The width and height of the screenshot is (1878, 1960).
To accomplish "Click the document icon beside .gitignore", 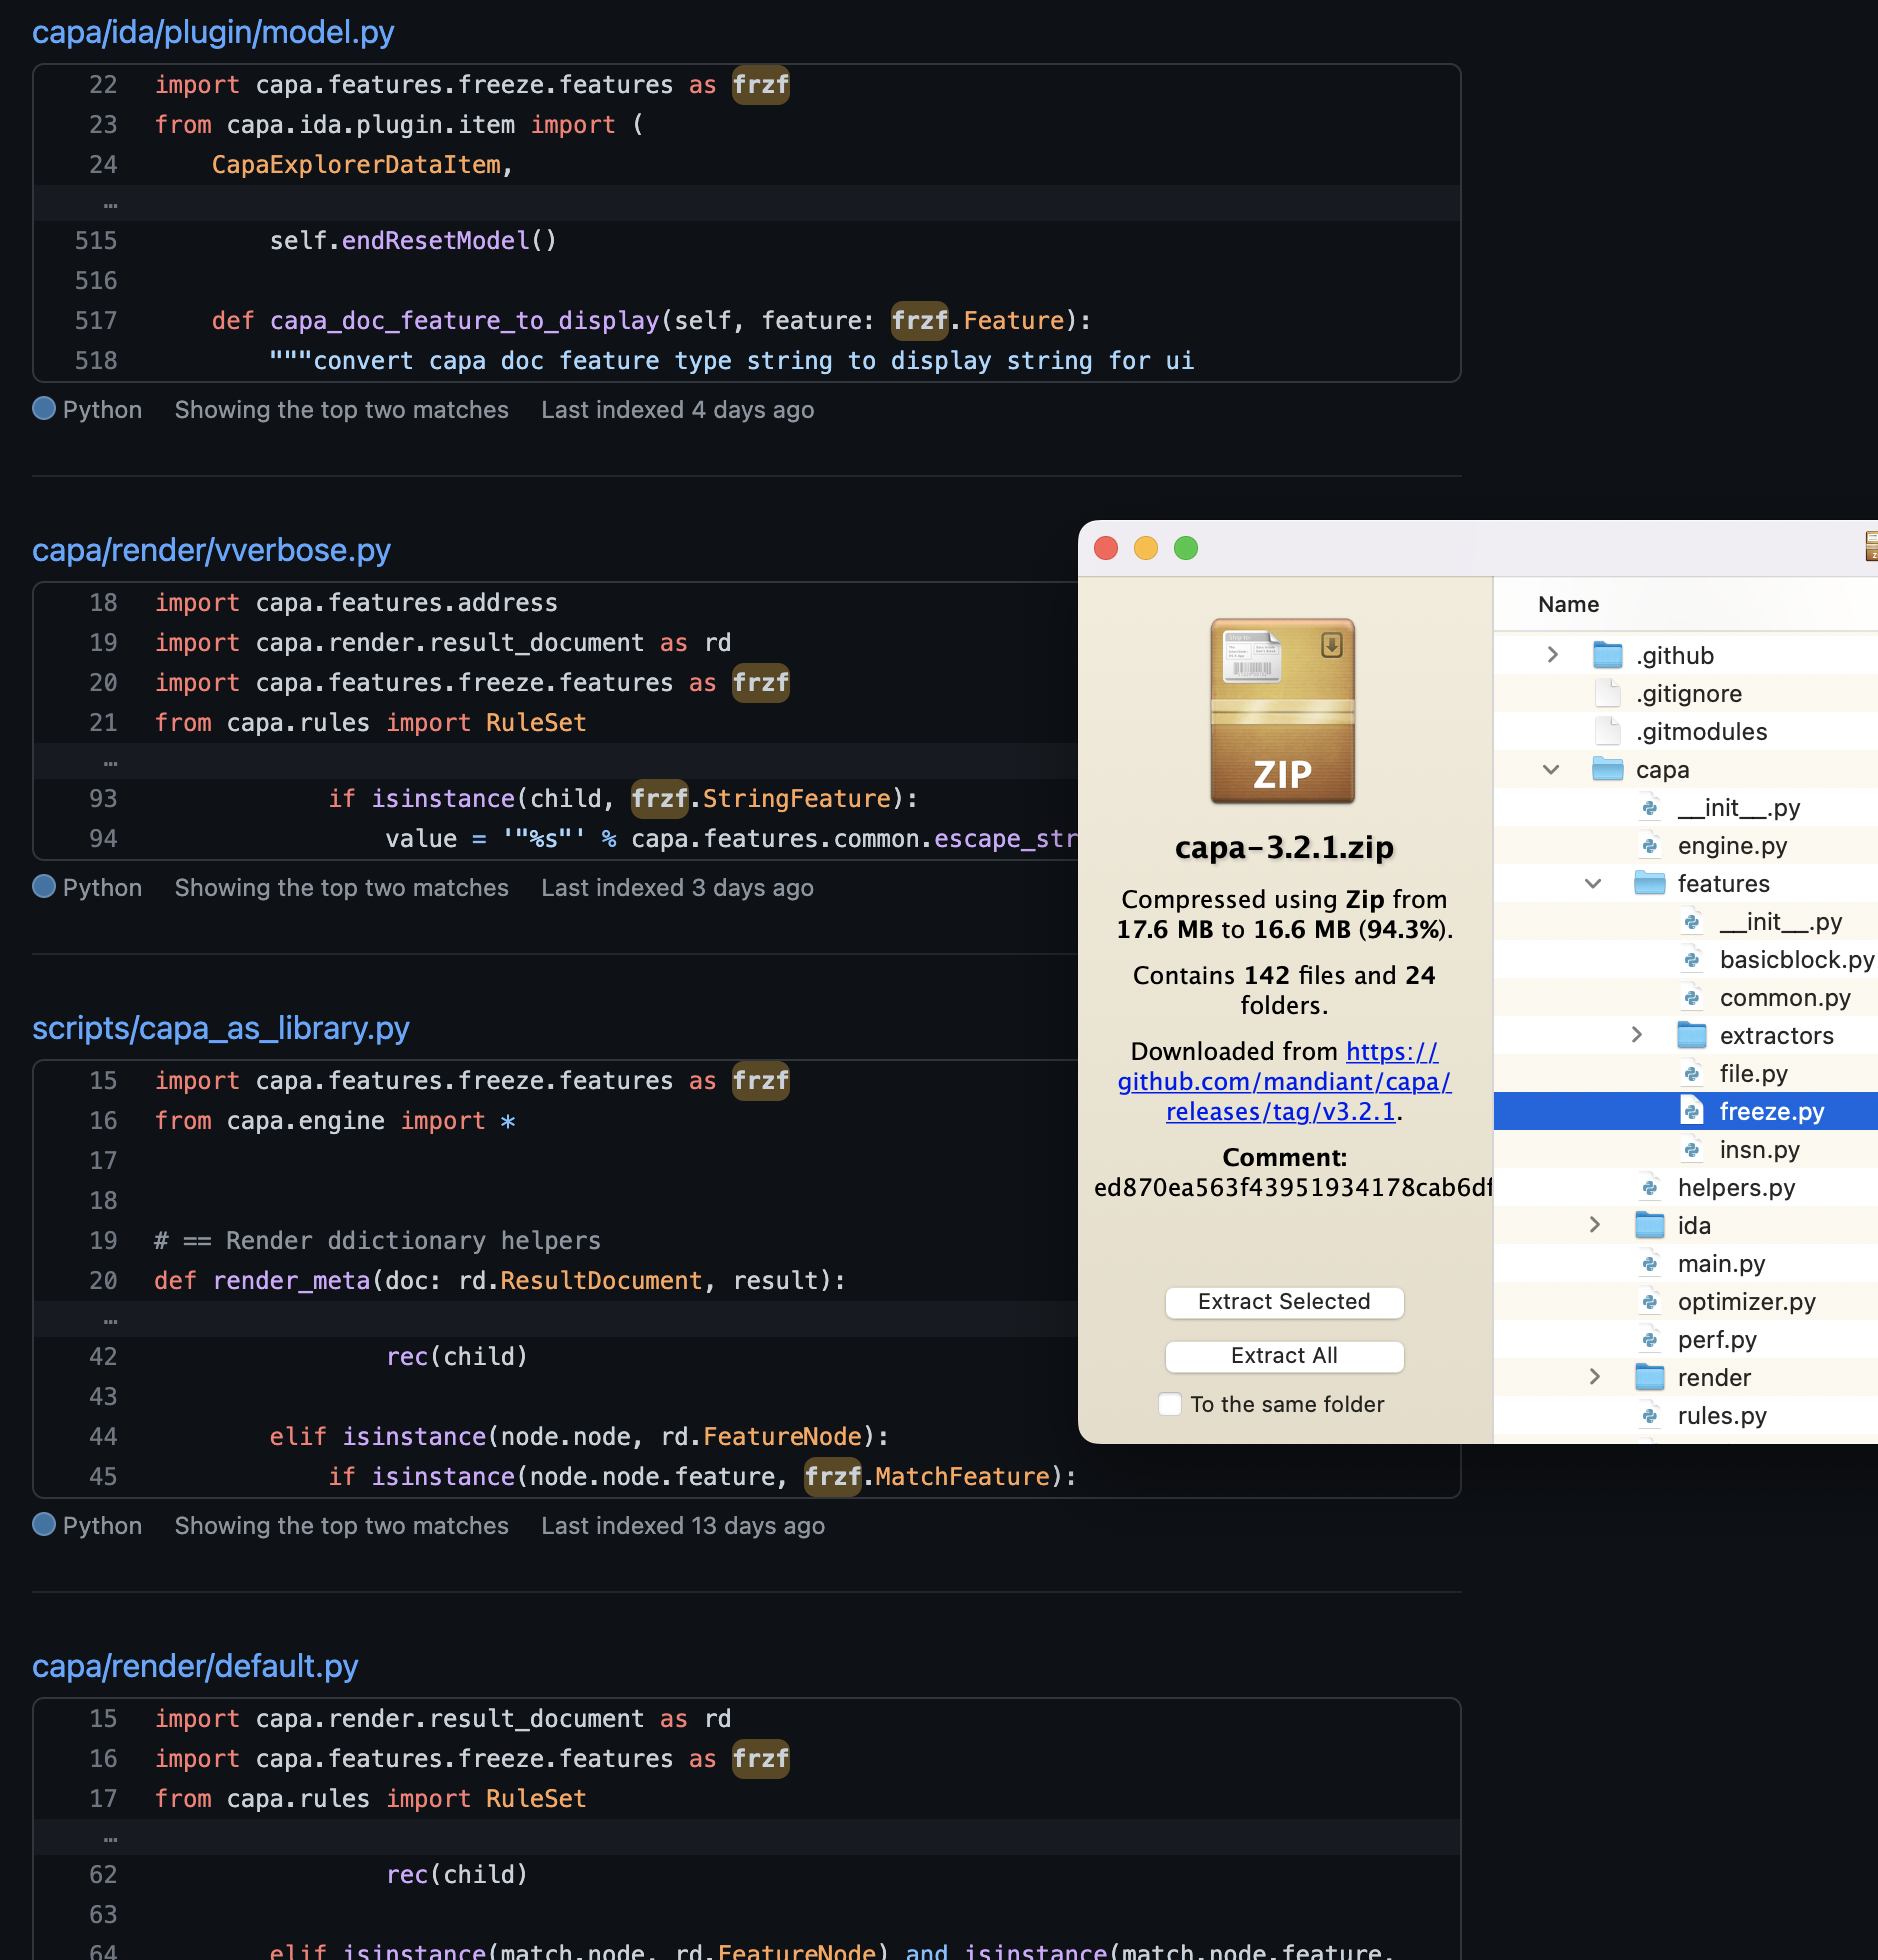I will (x=1607, y=693).
